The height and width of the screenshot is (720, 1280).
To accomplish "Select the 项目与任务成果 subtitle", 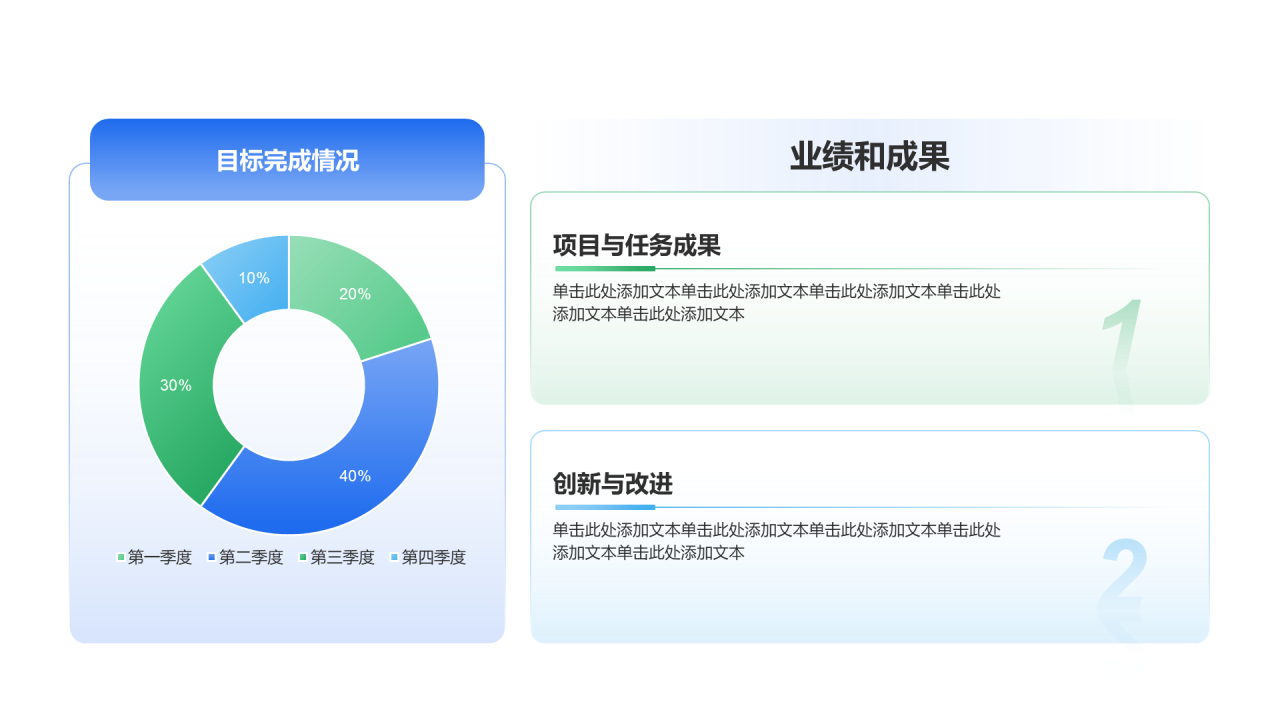I will [637, 245].
